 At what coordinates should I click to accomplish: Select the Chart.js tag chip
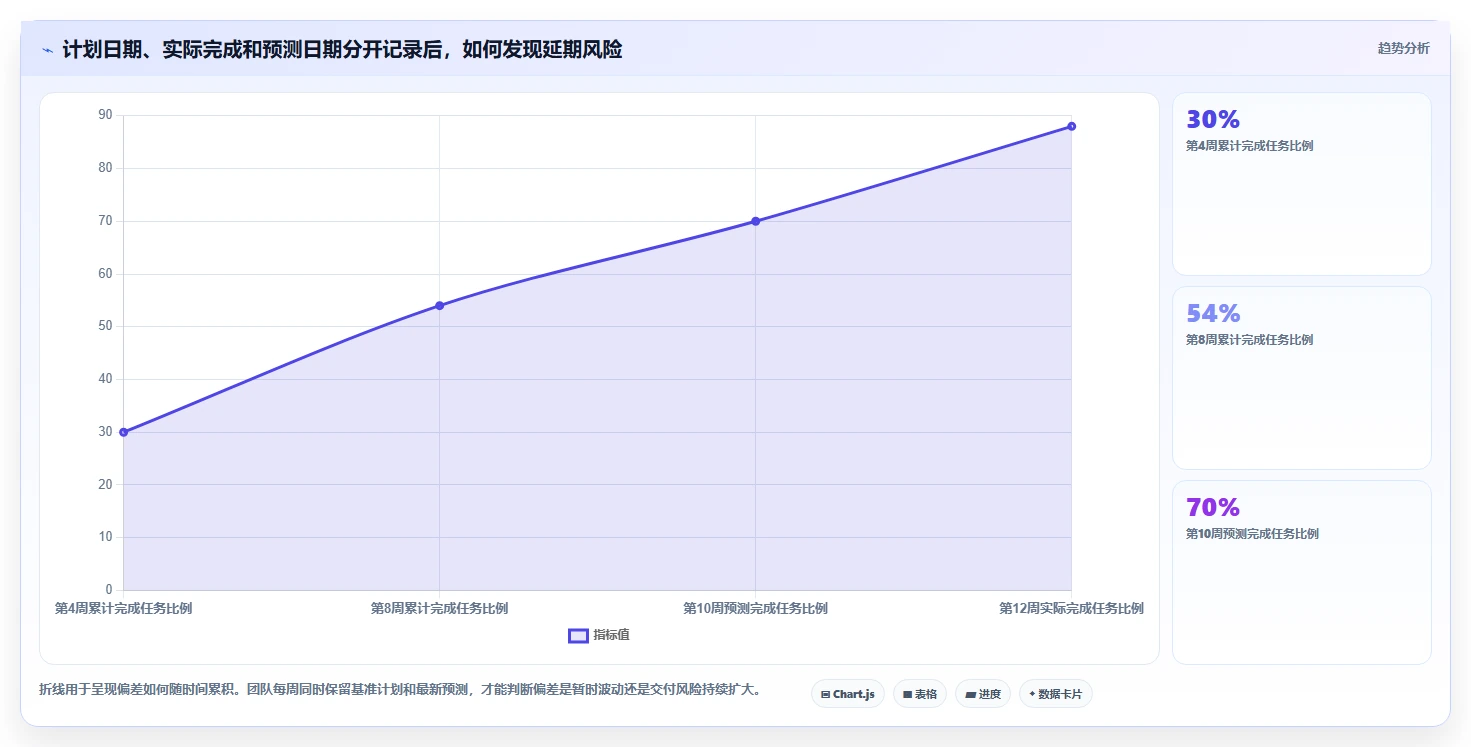tap(847, 694)
